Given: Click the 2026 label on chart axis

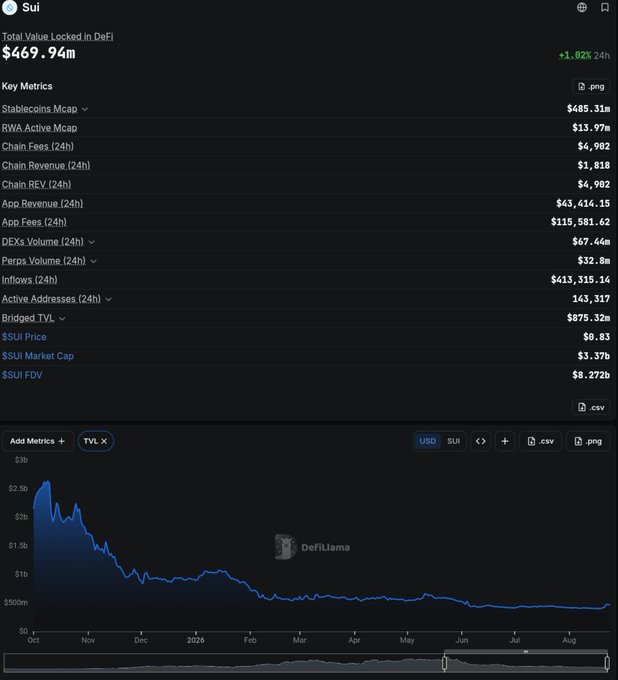Looking at the screenshot, I should 196,640.
